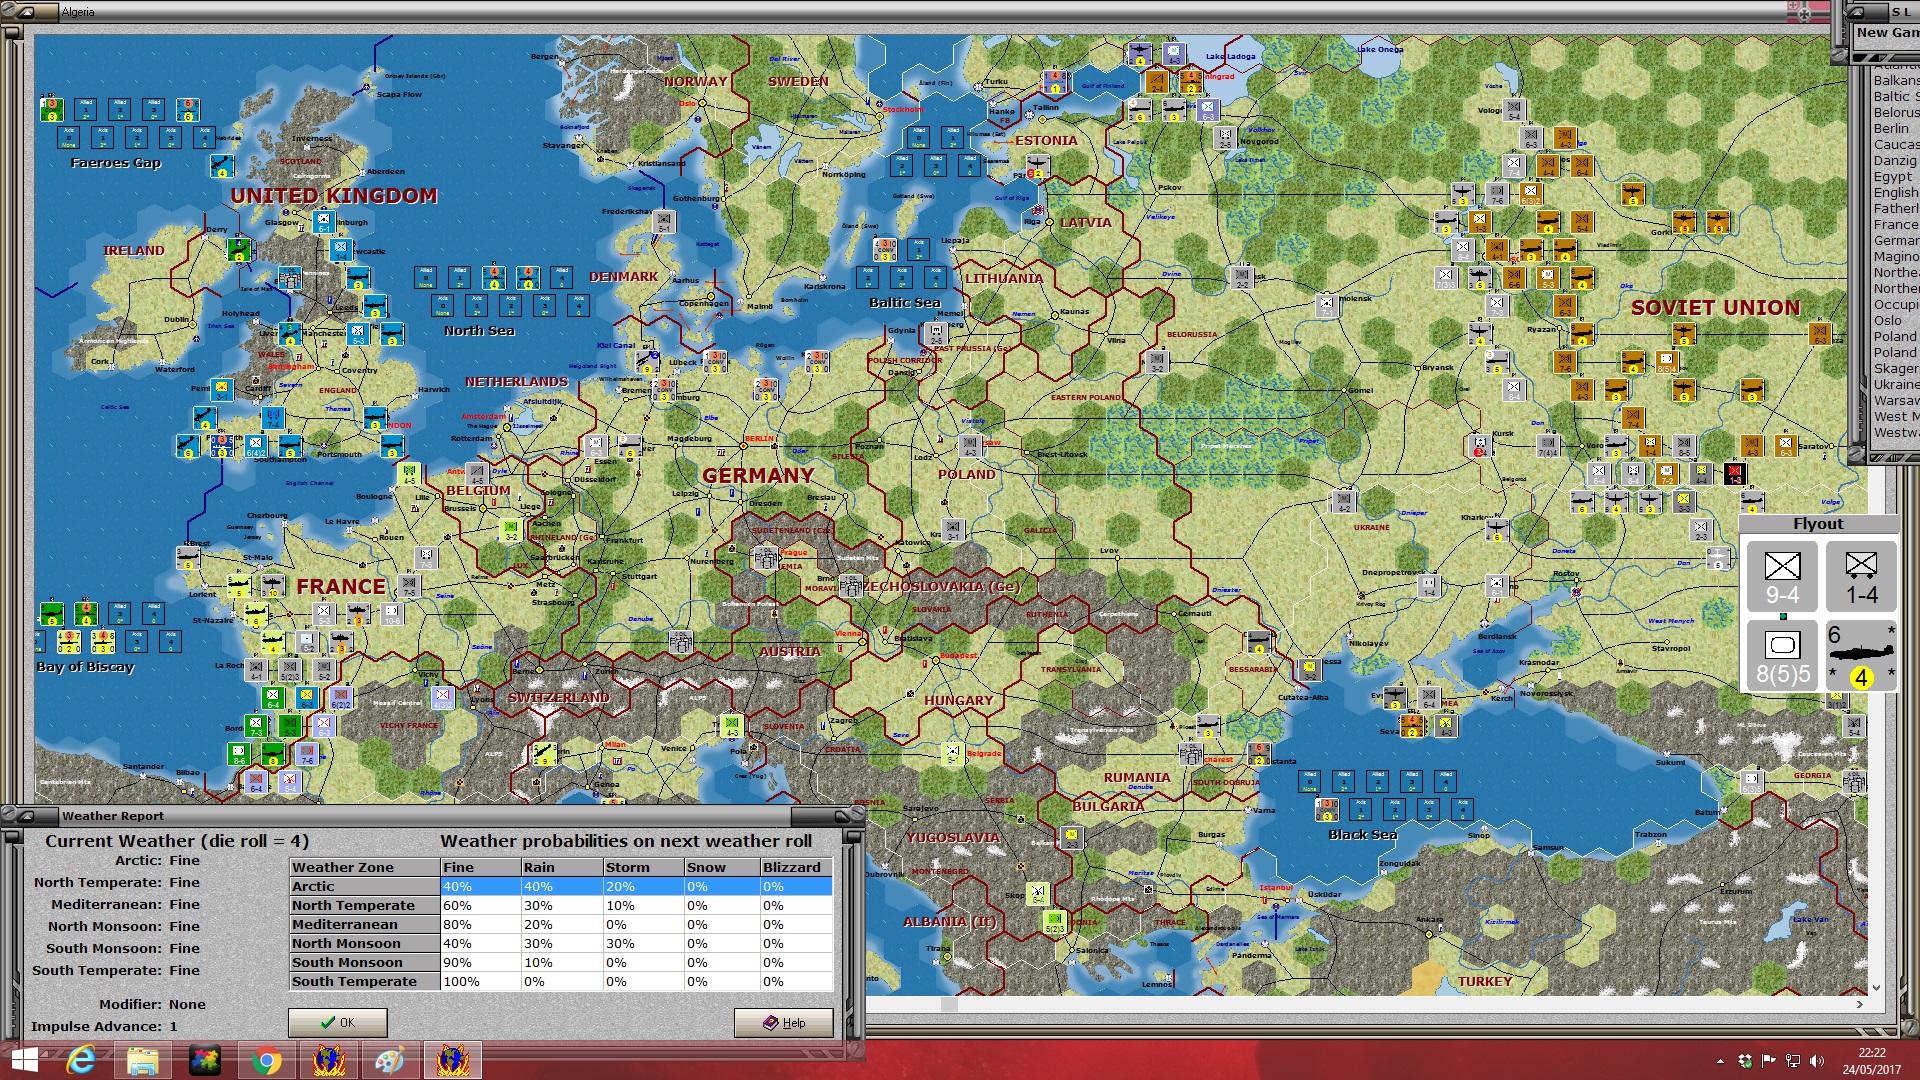Click the Bay of Biscay label
Screen dimensions: 1920x1080
coord(85,666)
